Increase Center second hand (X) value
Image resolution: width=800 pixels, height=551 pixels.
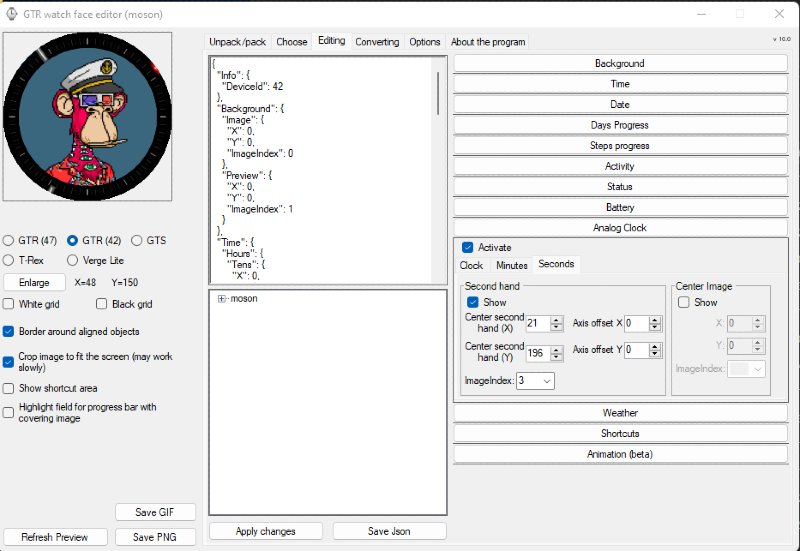(557, 320)
